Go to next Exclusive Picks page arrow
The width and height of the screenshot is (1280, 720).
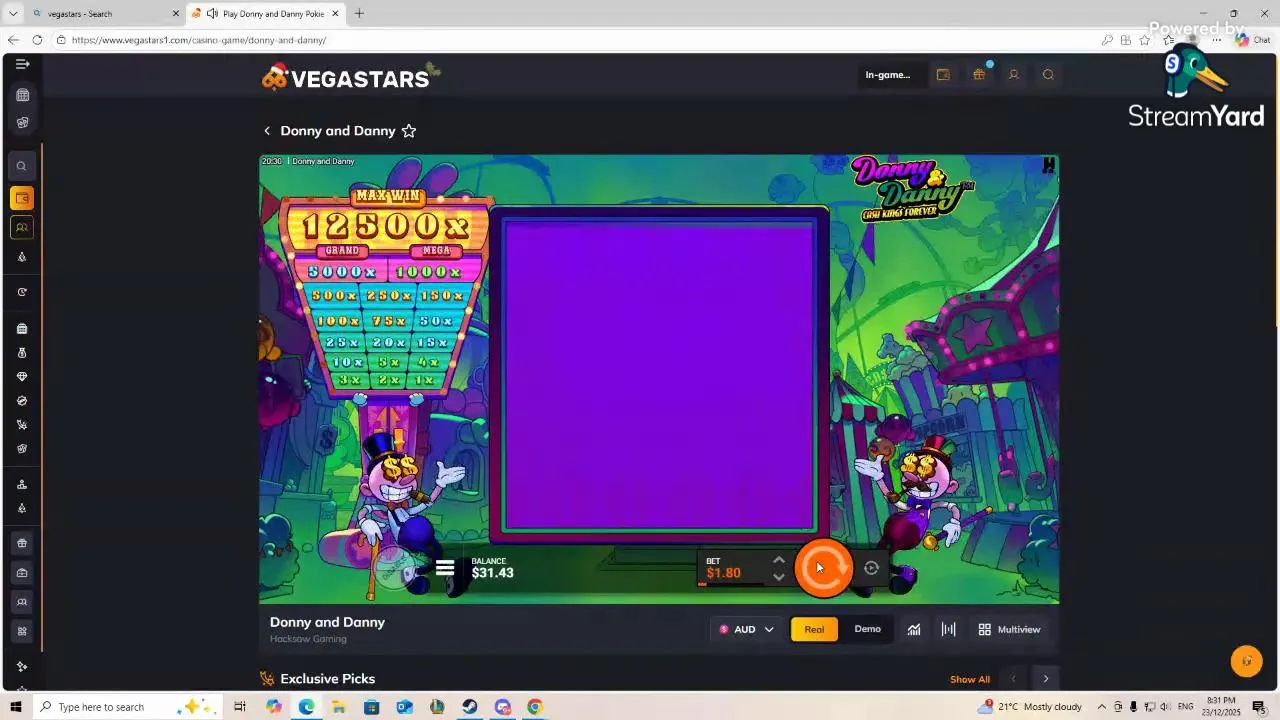coord(1046,679)
